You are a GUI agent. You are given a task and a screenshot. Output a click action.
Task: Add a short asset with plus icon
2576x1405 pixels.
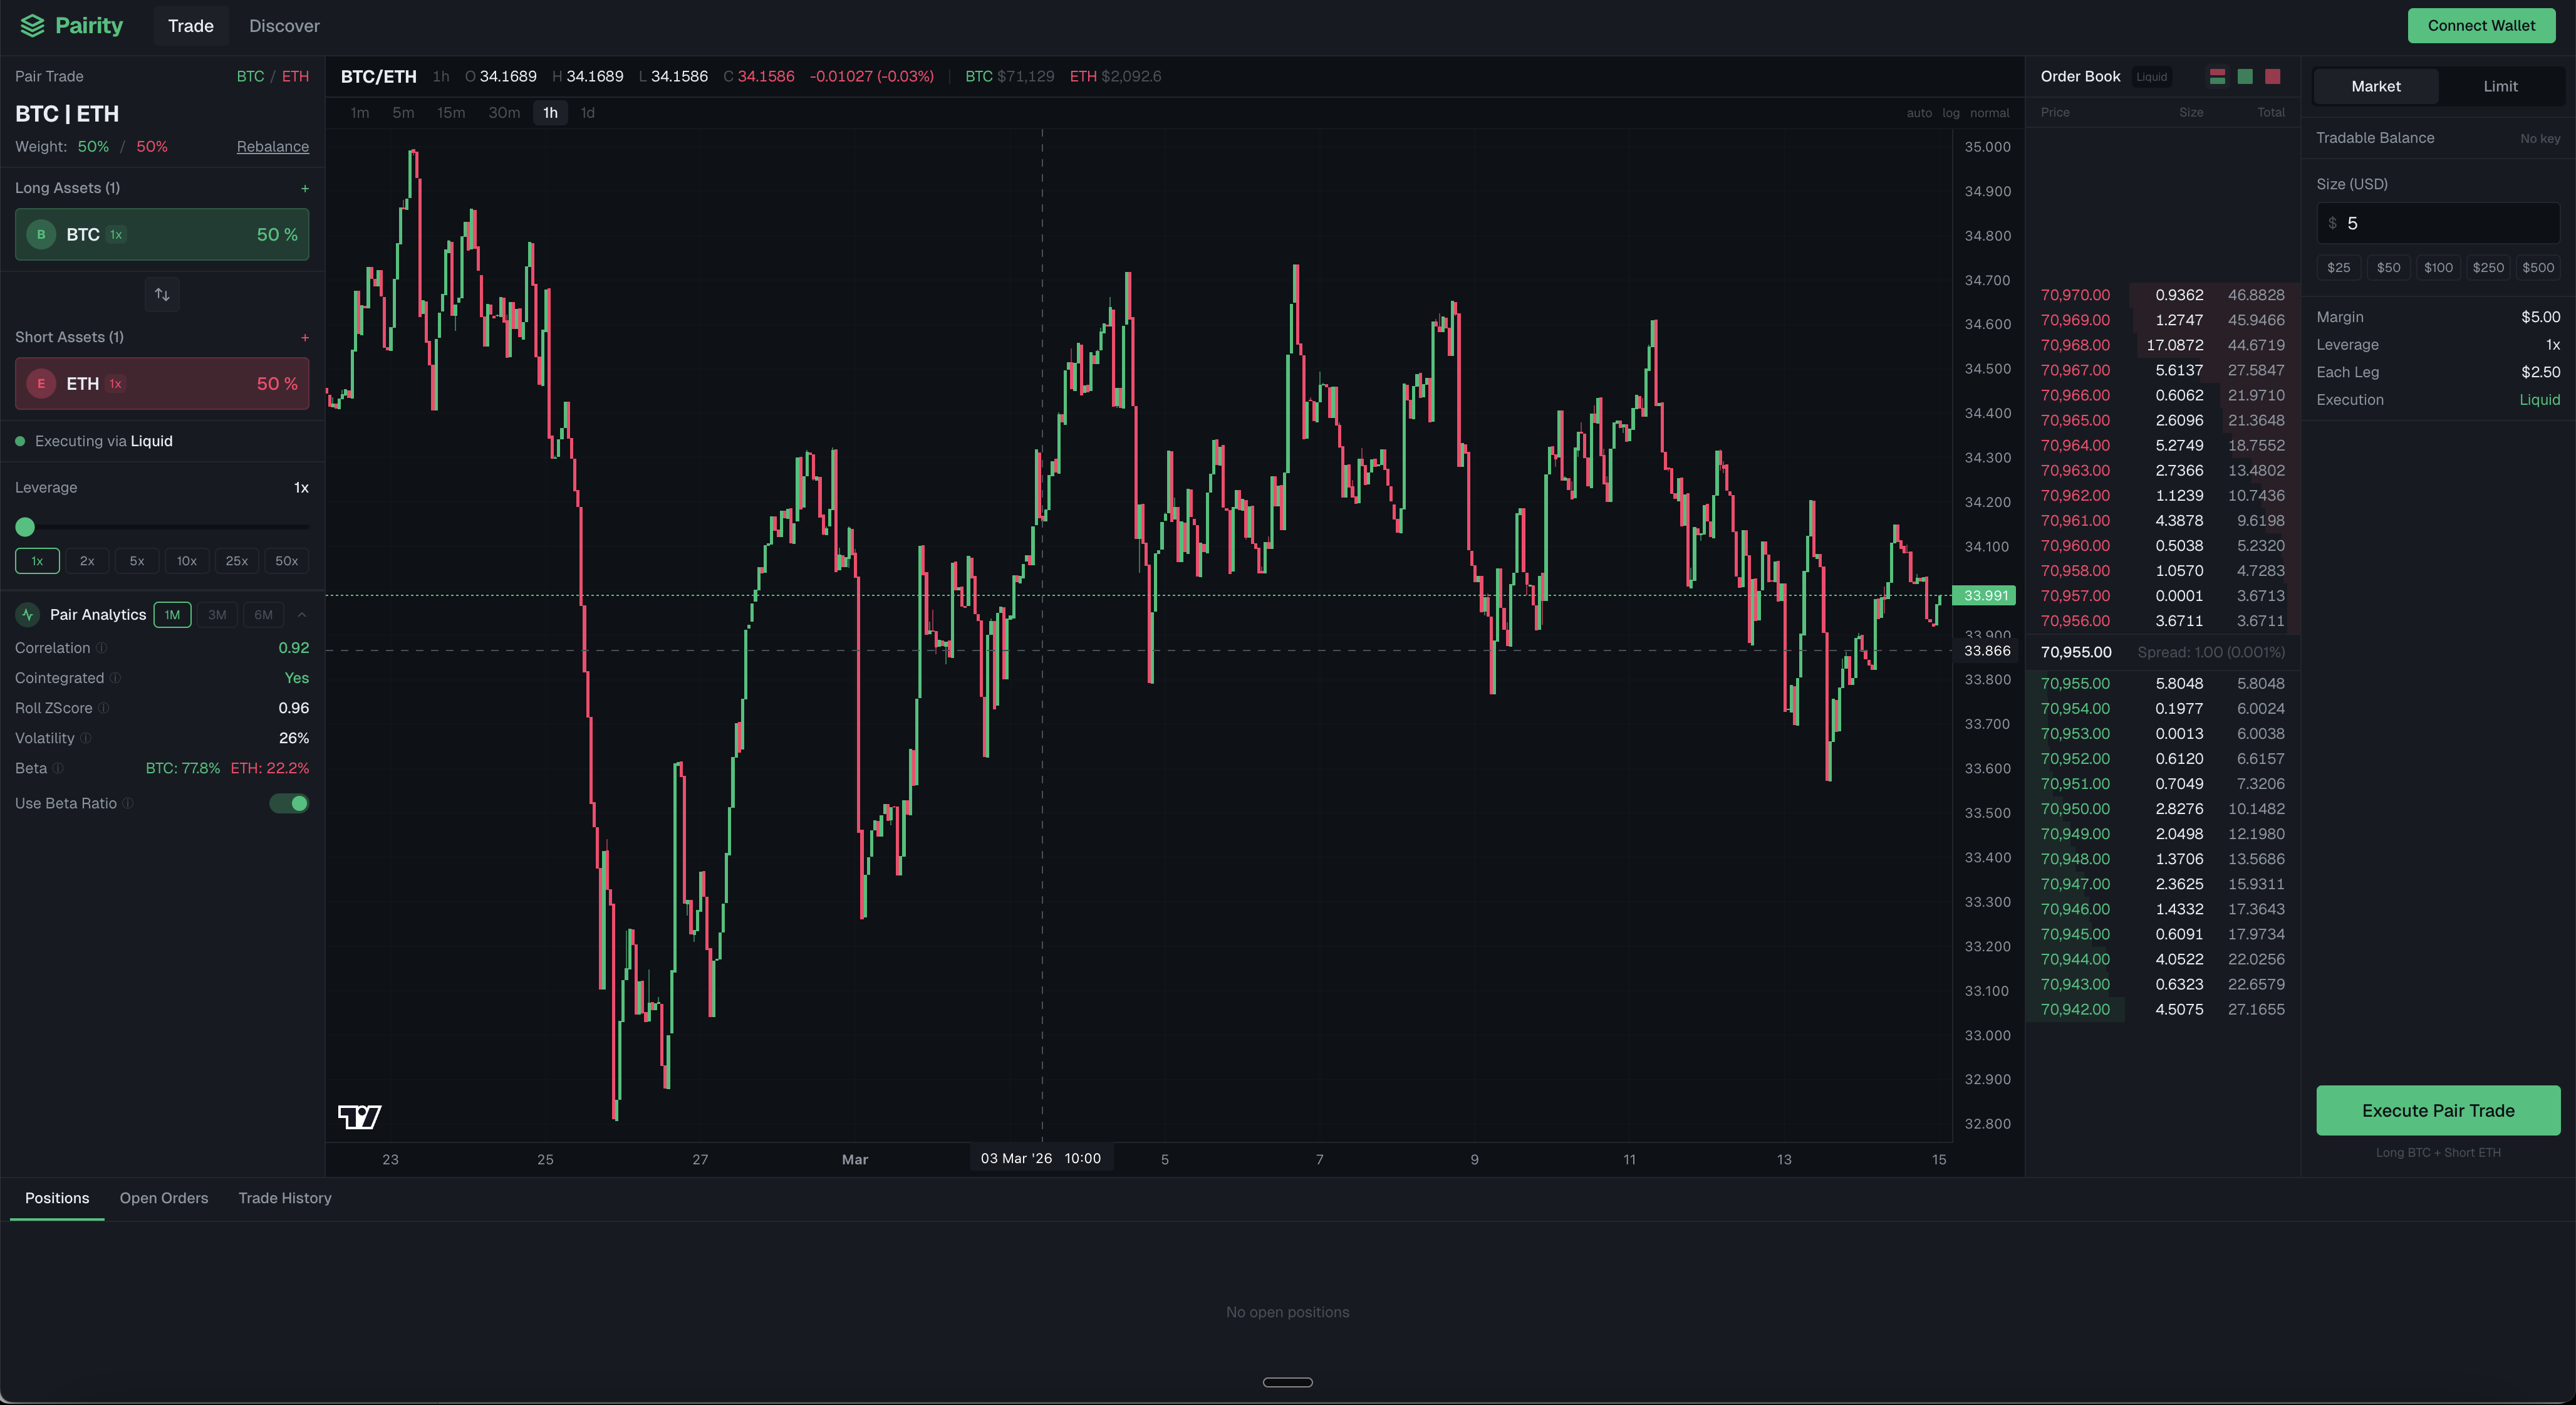(305, 337)
